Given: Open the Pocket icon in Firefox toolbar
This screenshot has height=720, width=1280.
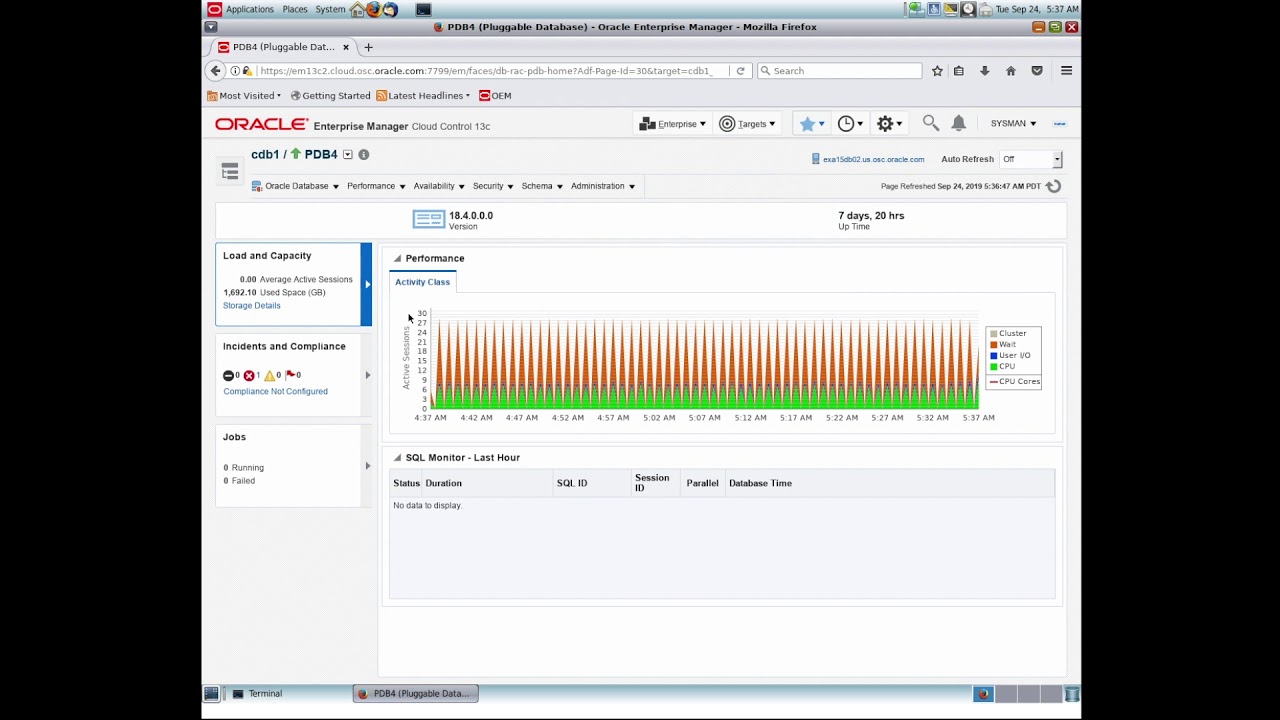Looking at the screenshot, I should [x=1037, y=71].
